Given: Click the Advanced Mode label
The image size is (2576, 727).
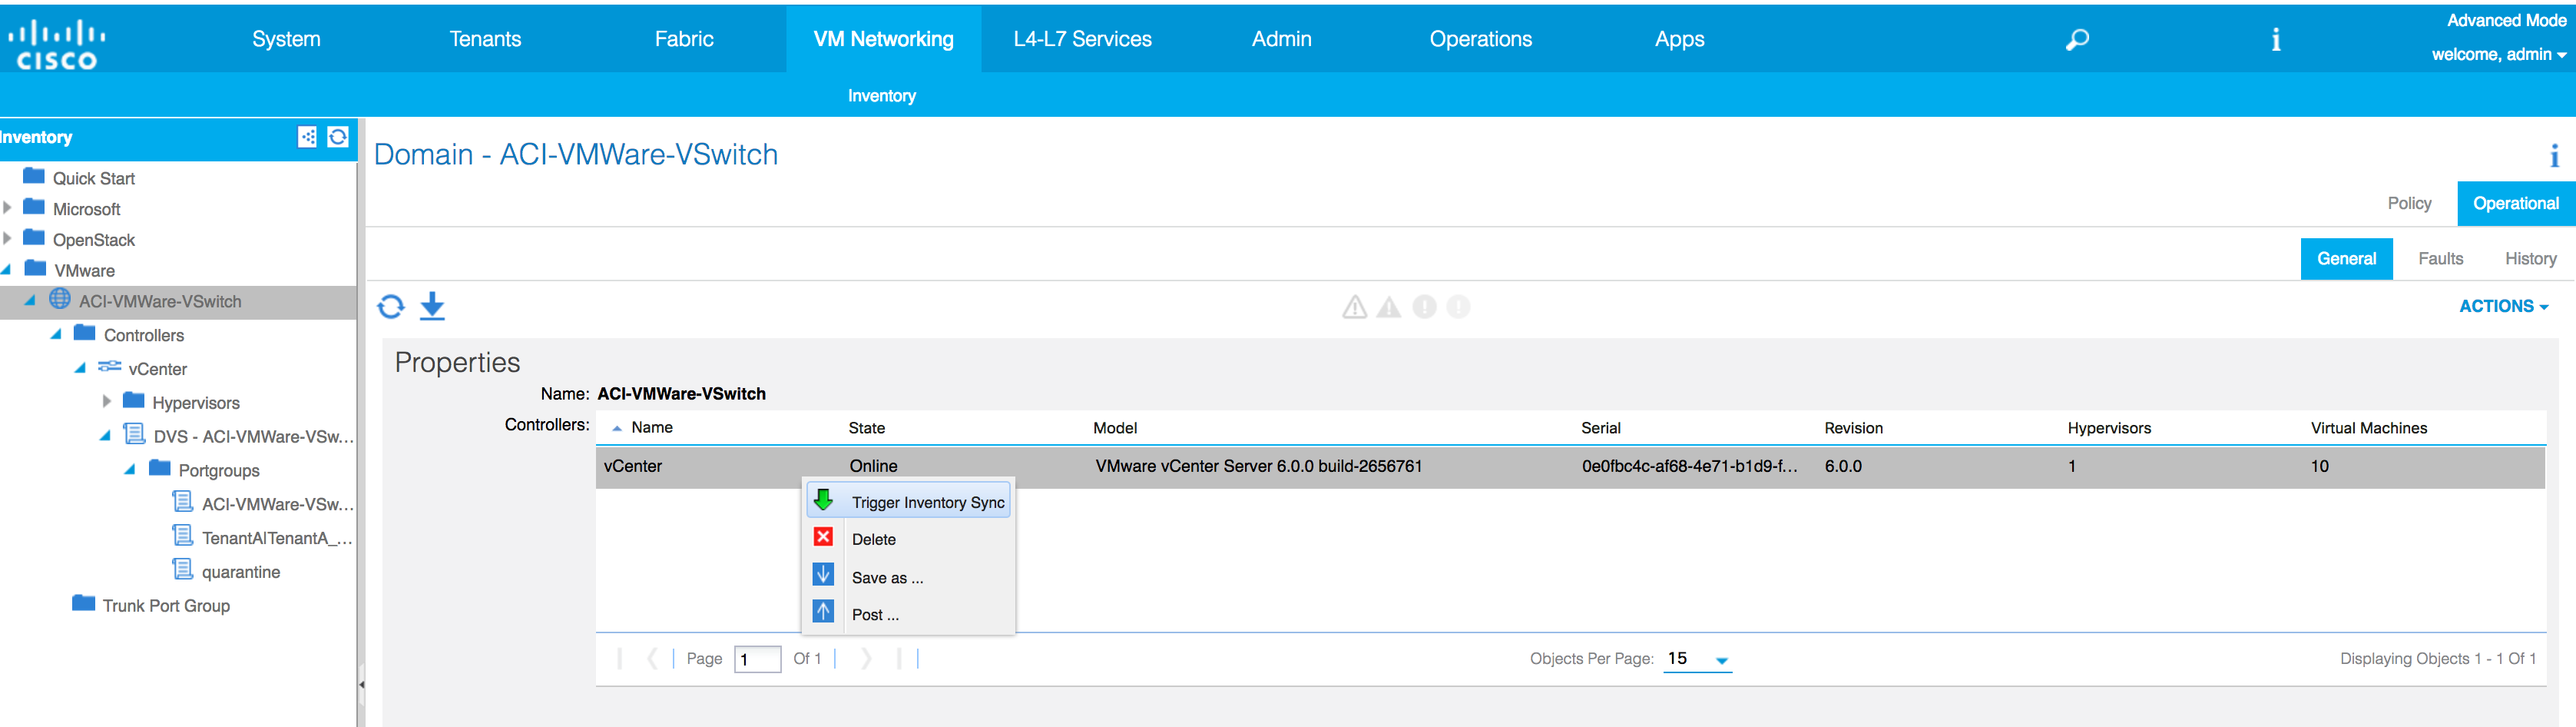Looking at the screenshot, I should coord(2506,20).
